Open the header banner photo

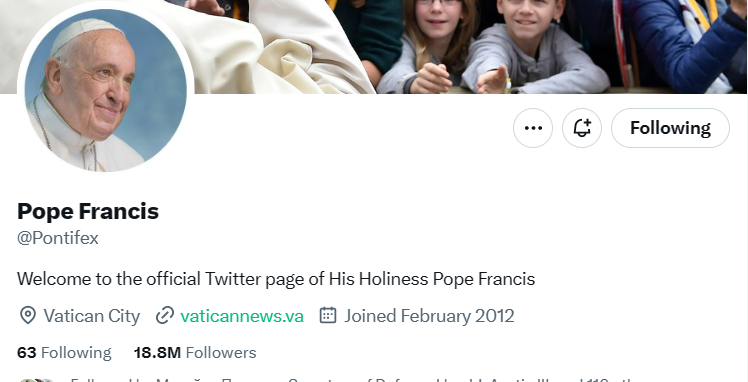click(x=468, y=46)
